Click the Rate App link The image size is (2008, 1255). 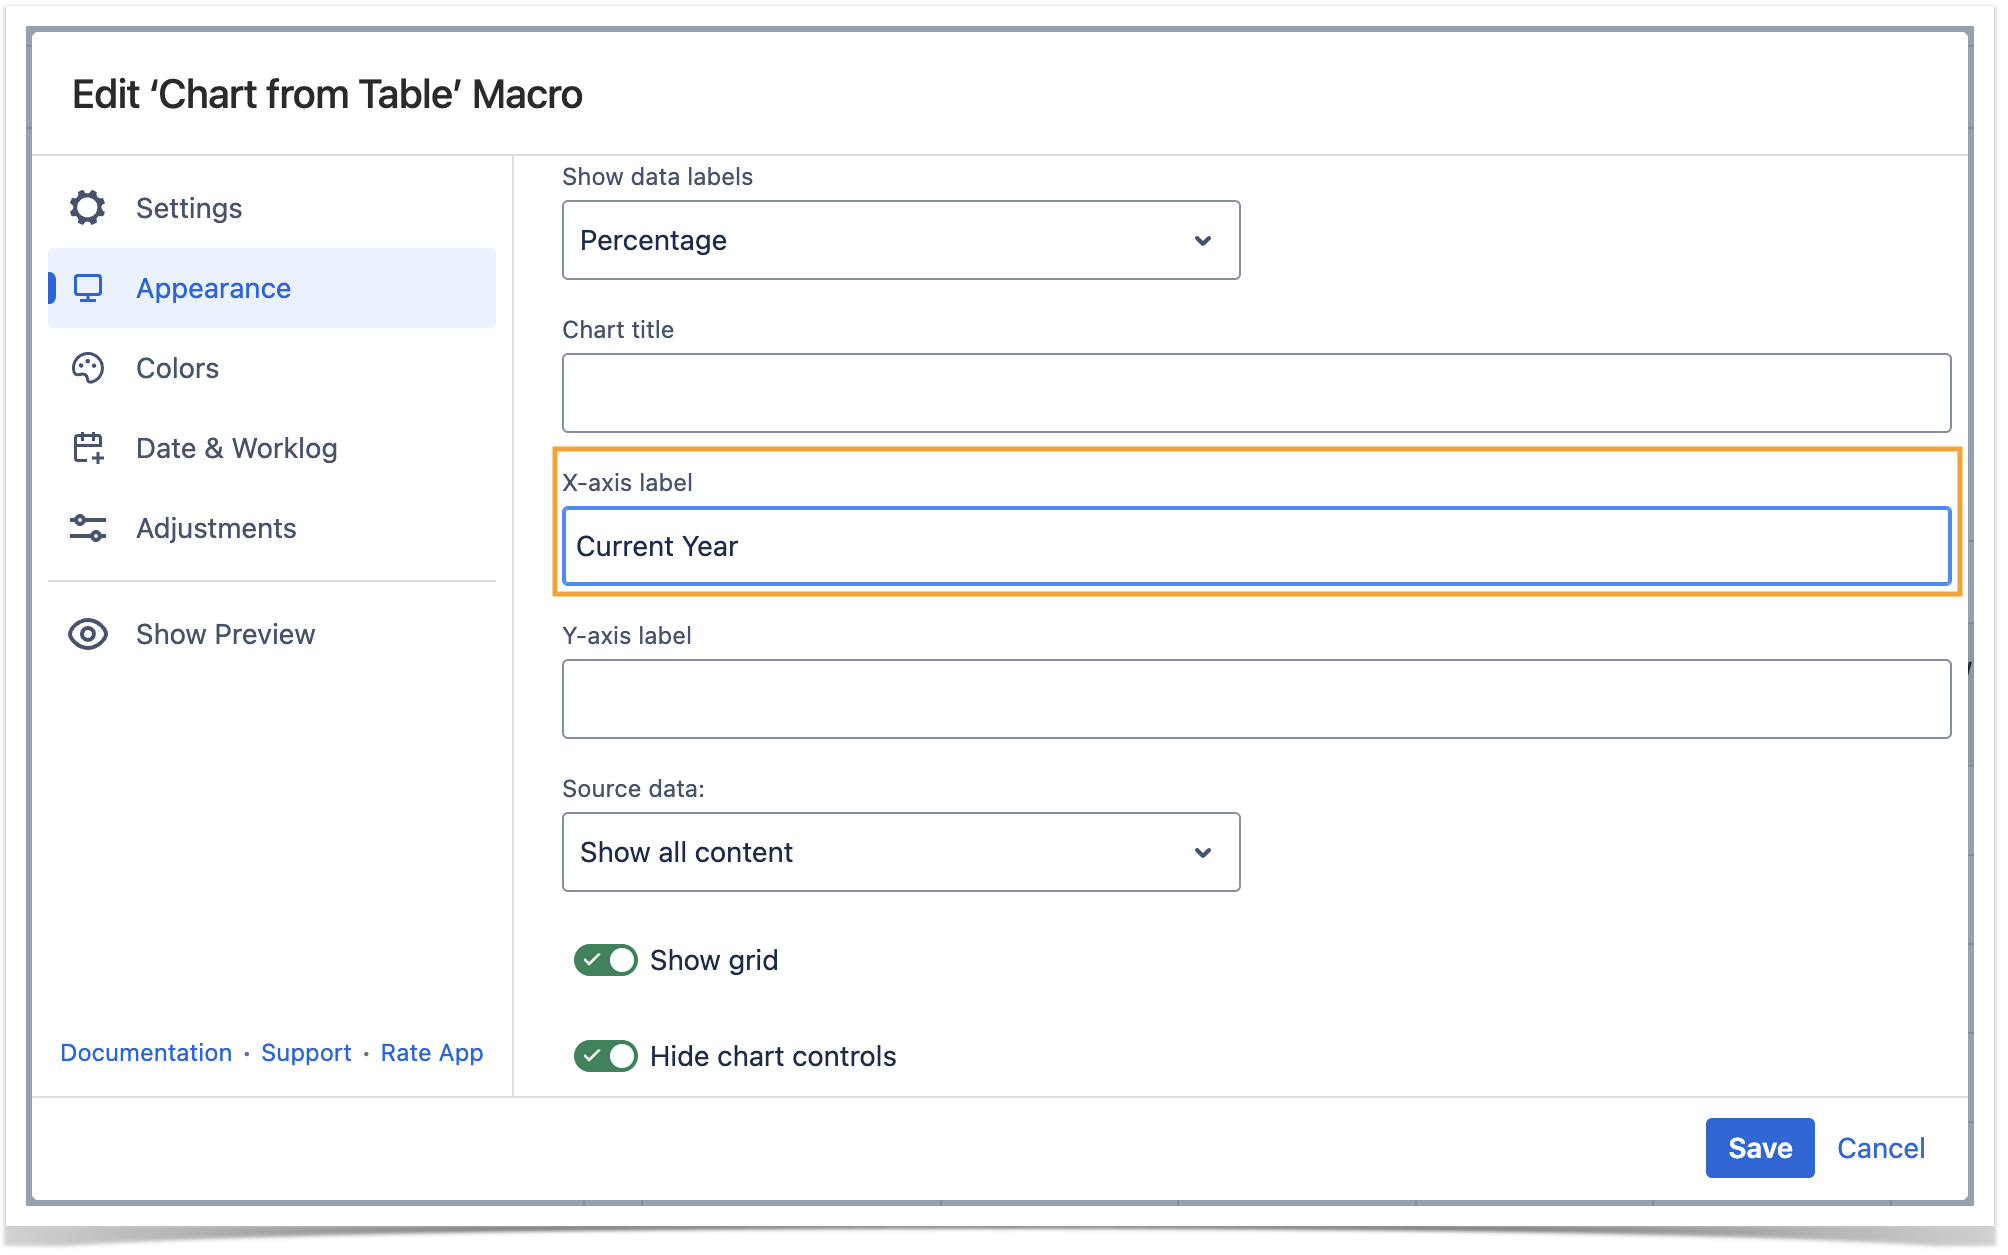tap(431, 1053)
